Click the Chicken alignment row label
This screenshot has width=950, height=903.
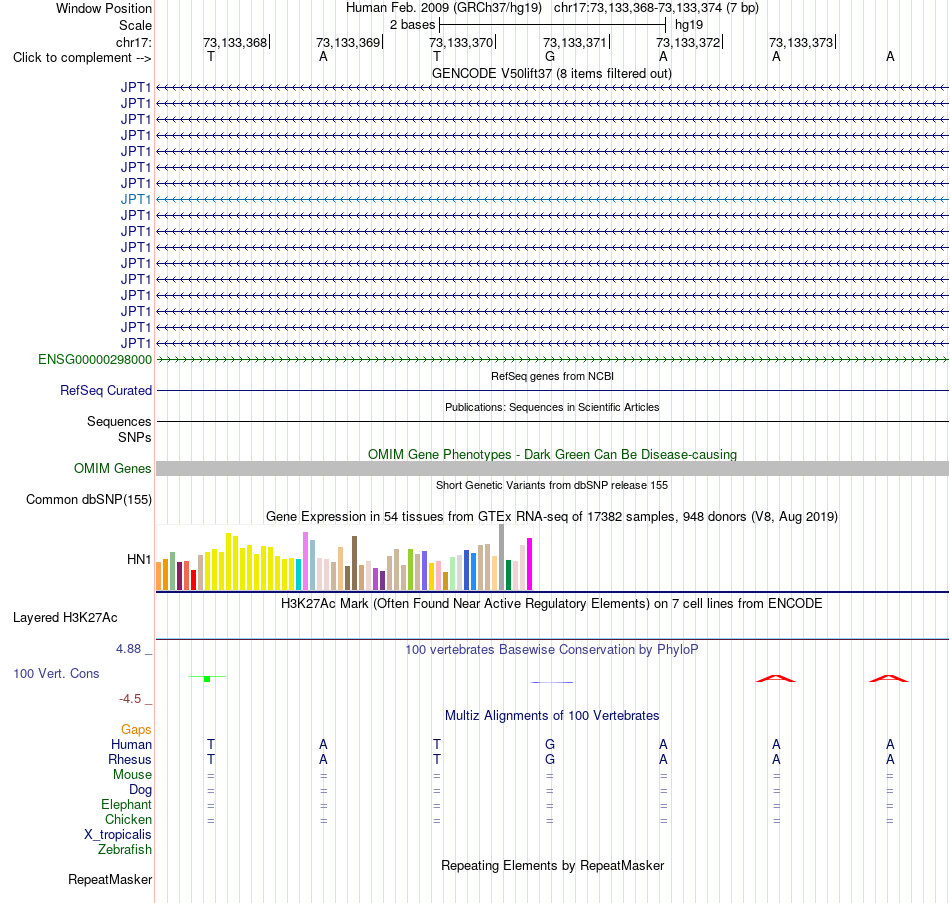[x=128, y=819]
